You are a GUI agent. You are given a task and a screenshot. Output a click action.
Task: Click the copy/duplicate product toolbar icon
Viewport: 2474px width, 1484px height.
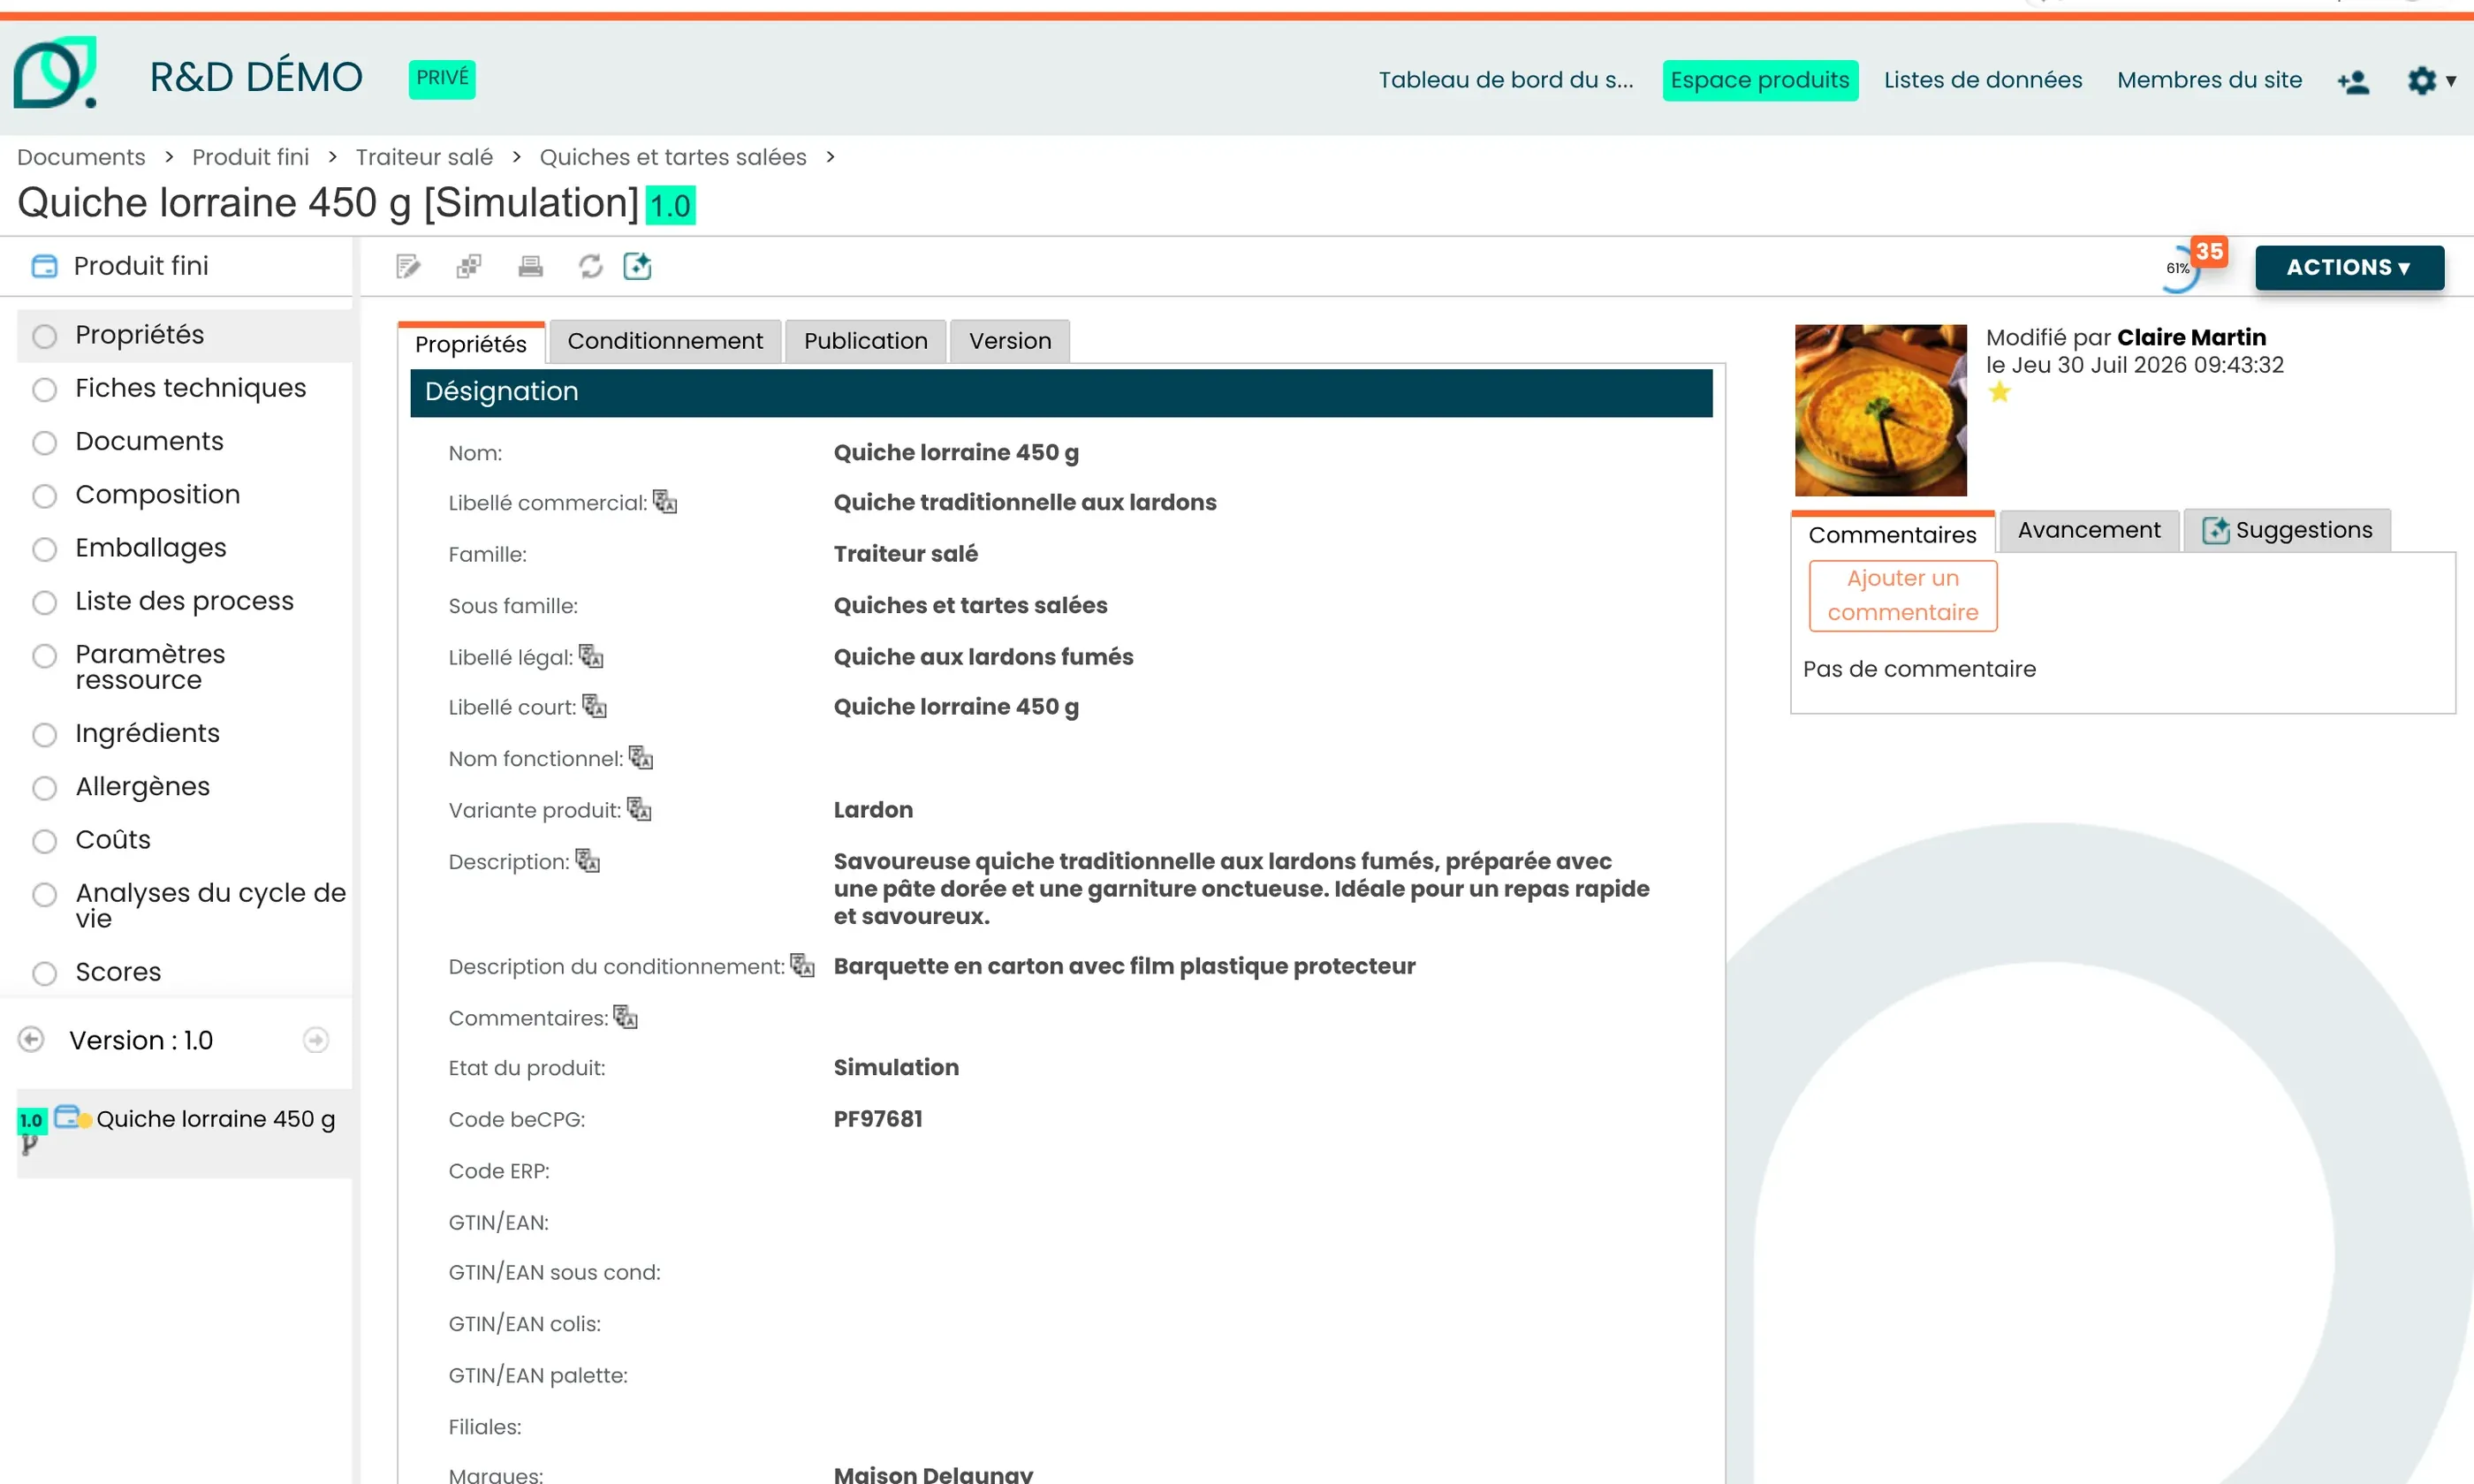tap(469, 267)
